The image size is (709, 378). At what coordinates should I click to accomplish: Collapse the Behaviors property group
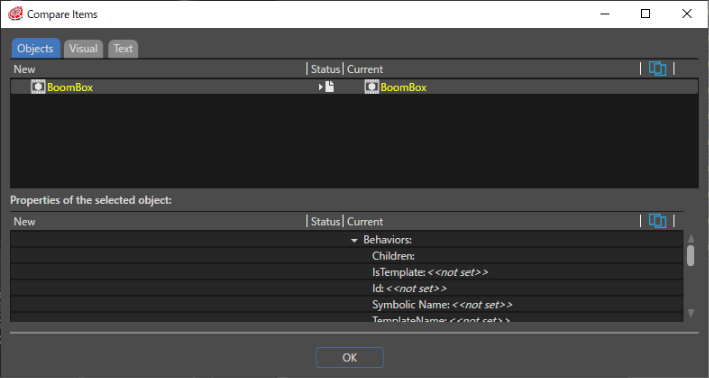pyautogui.click(x=354, y=240)
